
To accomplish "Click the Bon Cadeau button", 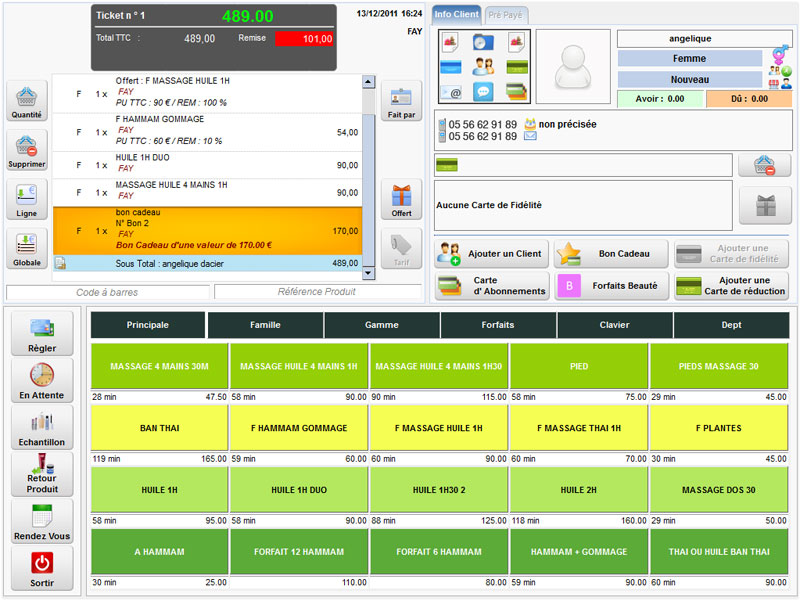I will [611, 254].
